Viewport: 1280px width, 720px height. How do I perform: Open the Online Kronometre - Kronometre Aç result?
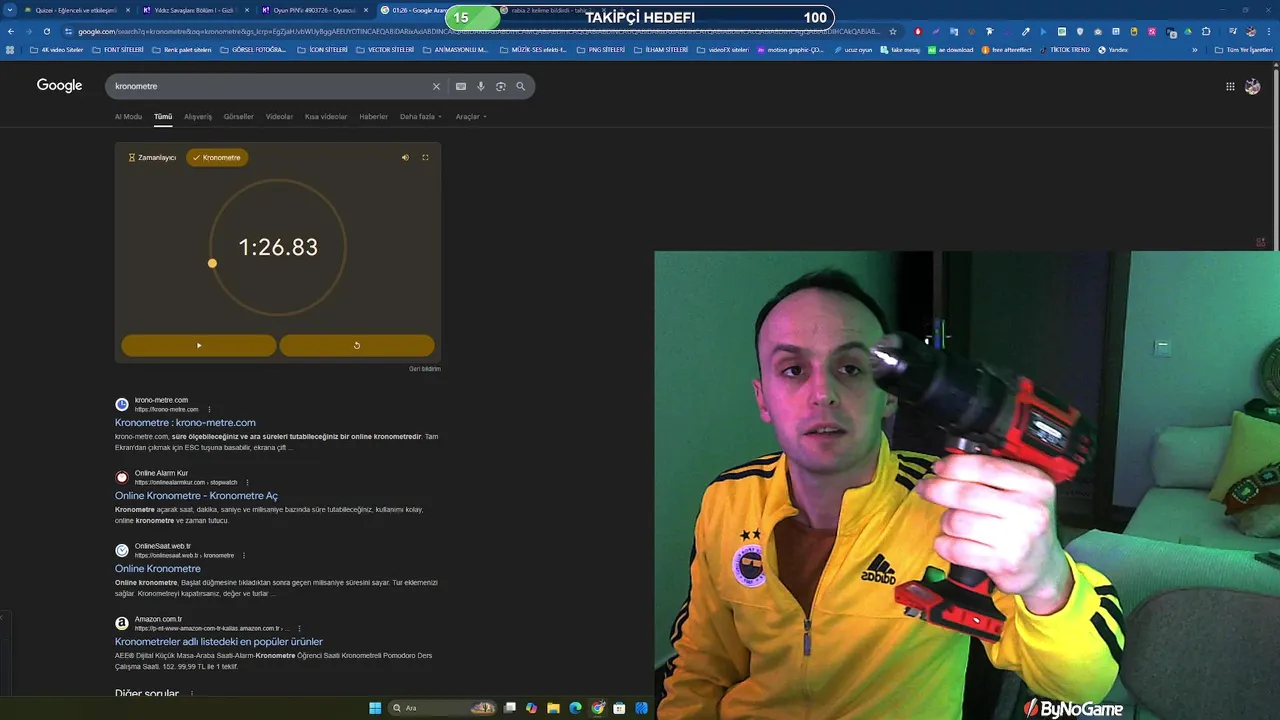[196, 495]
